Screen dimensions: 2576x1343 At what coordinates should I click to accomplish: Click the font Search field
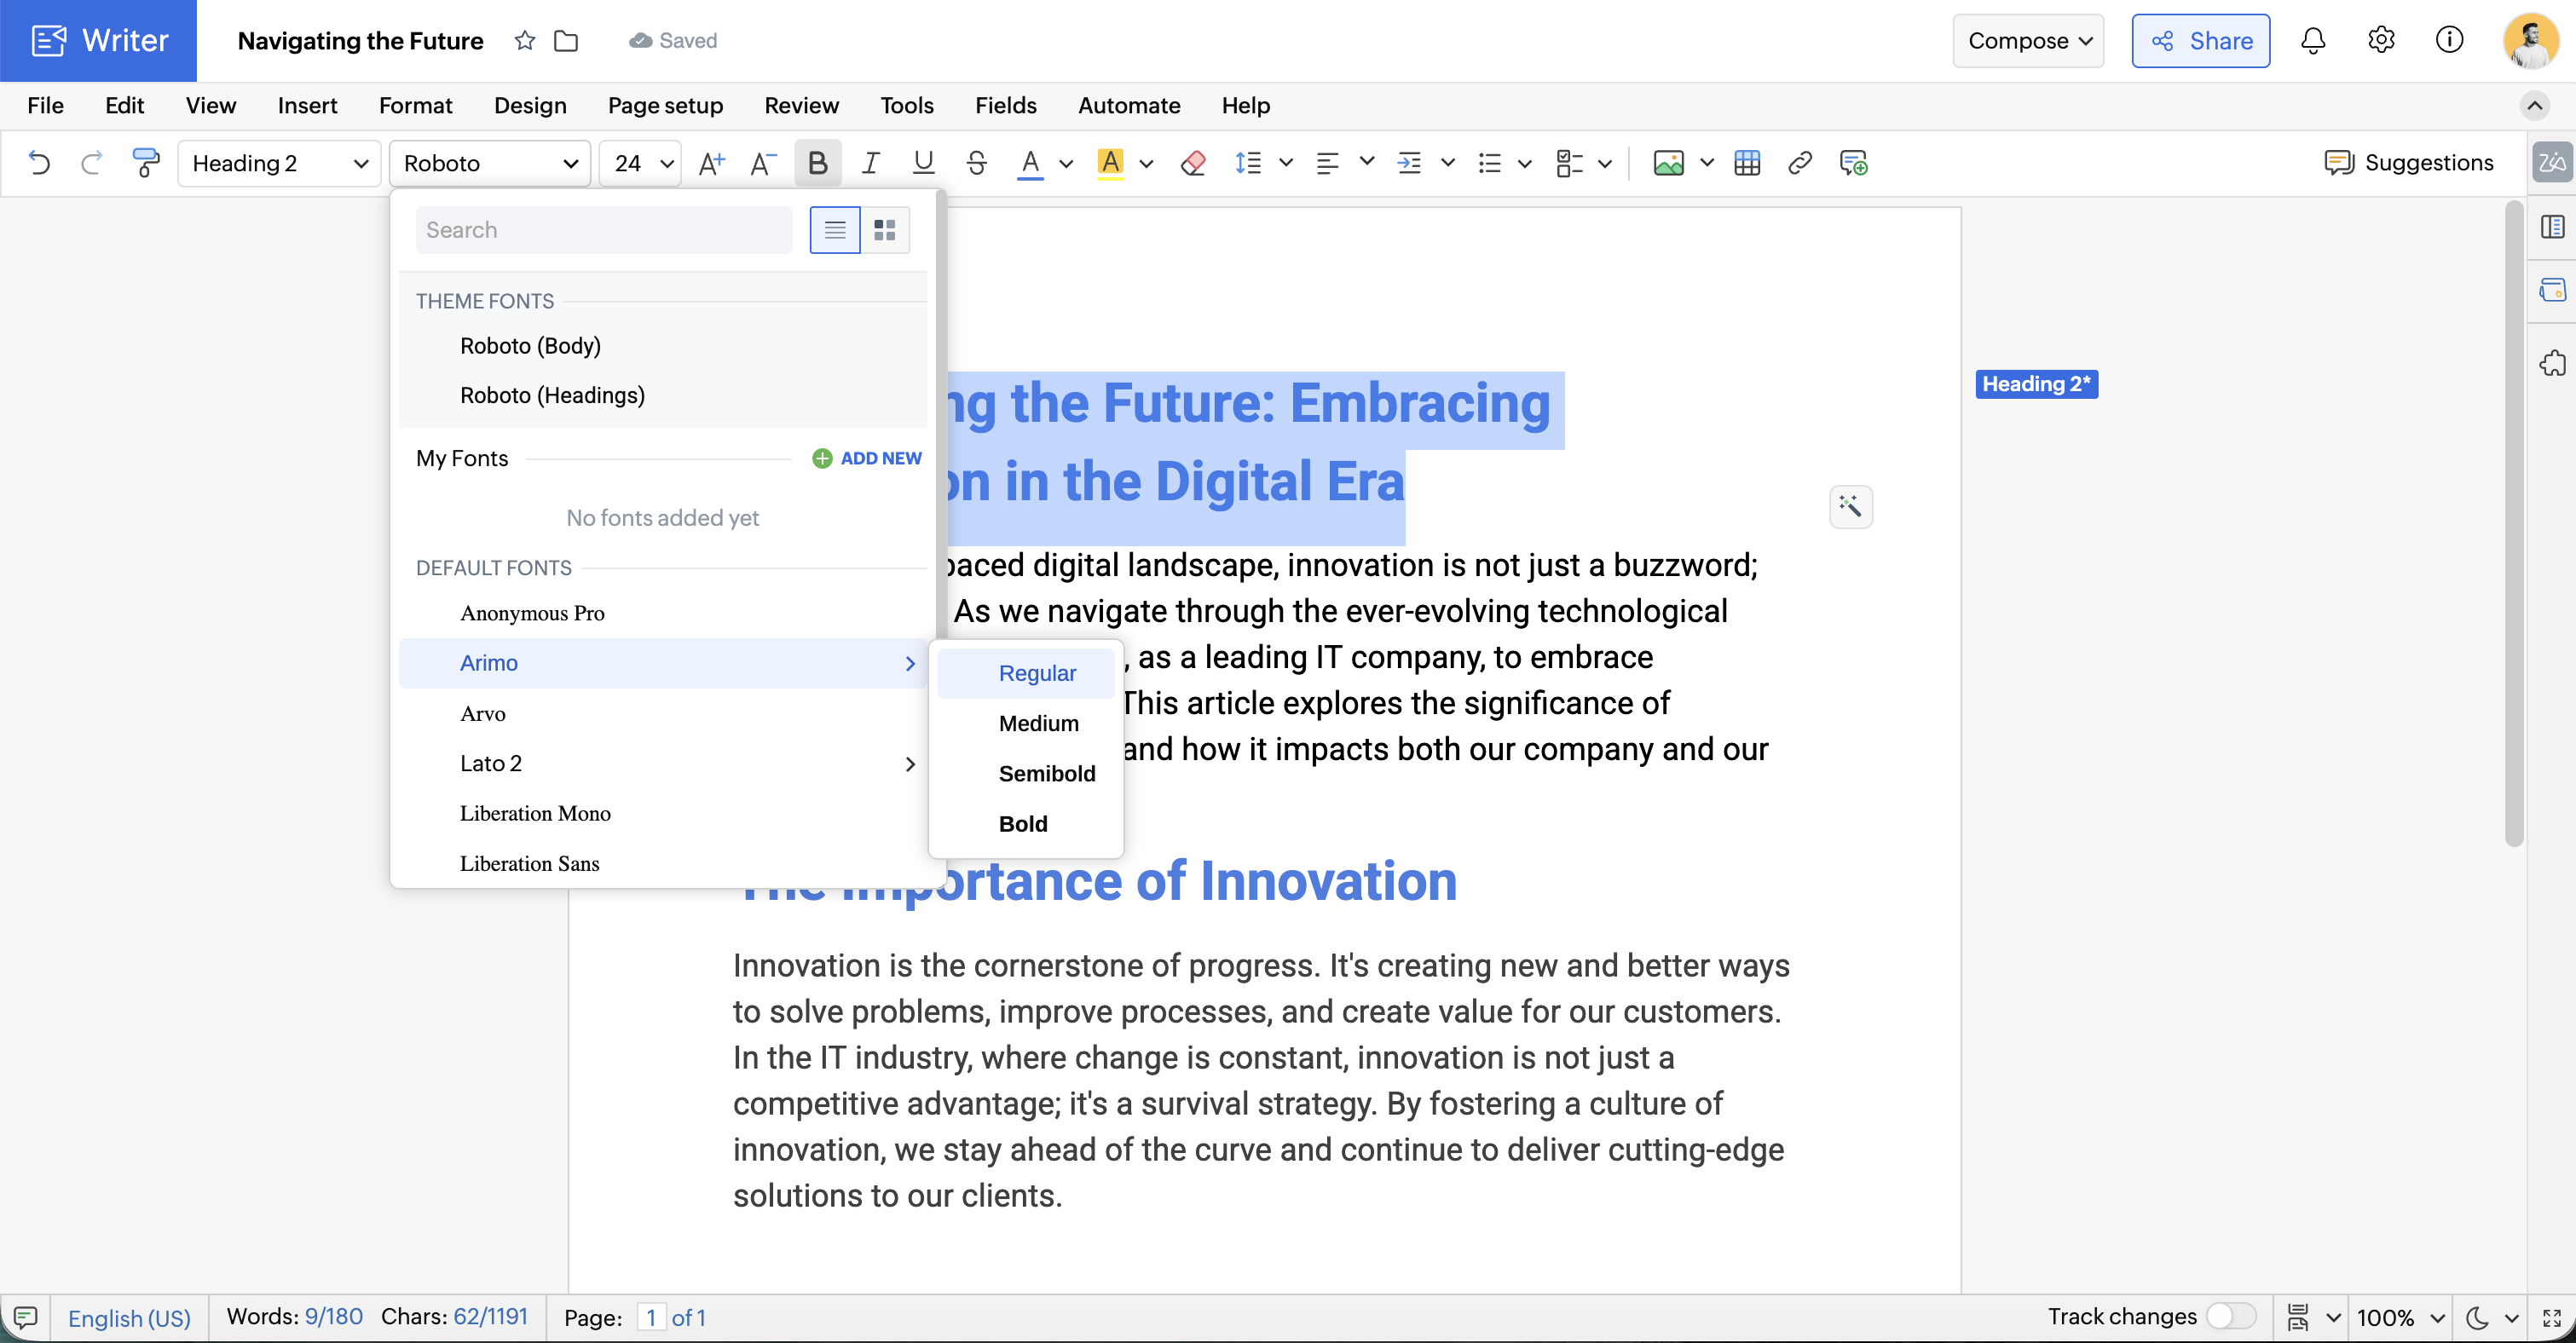point(603,230)
